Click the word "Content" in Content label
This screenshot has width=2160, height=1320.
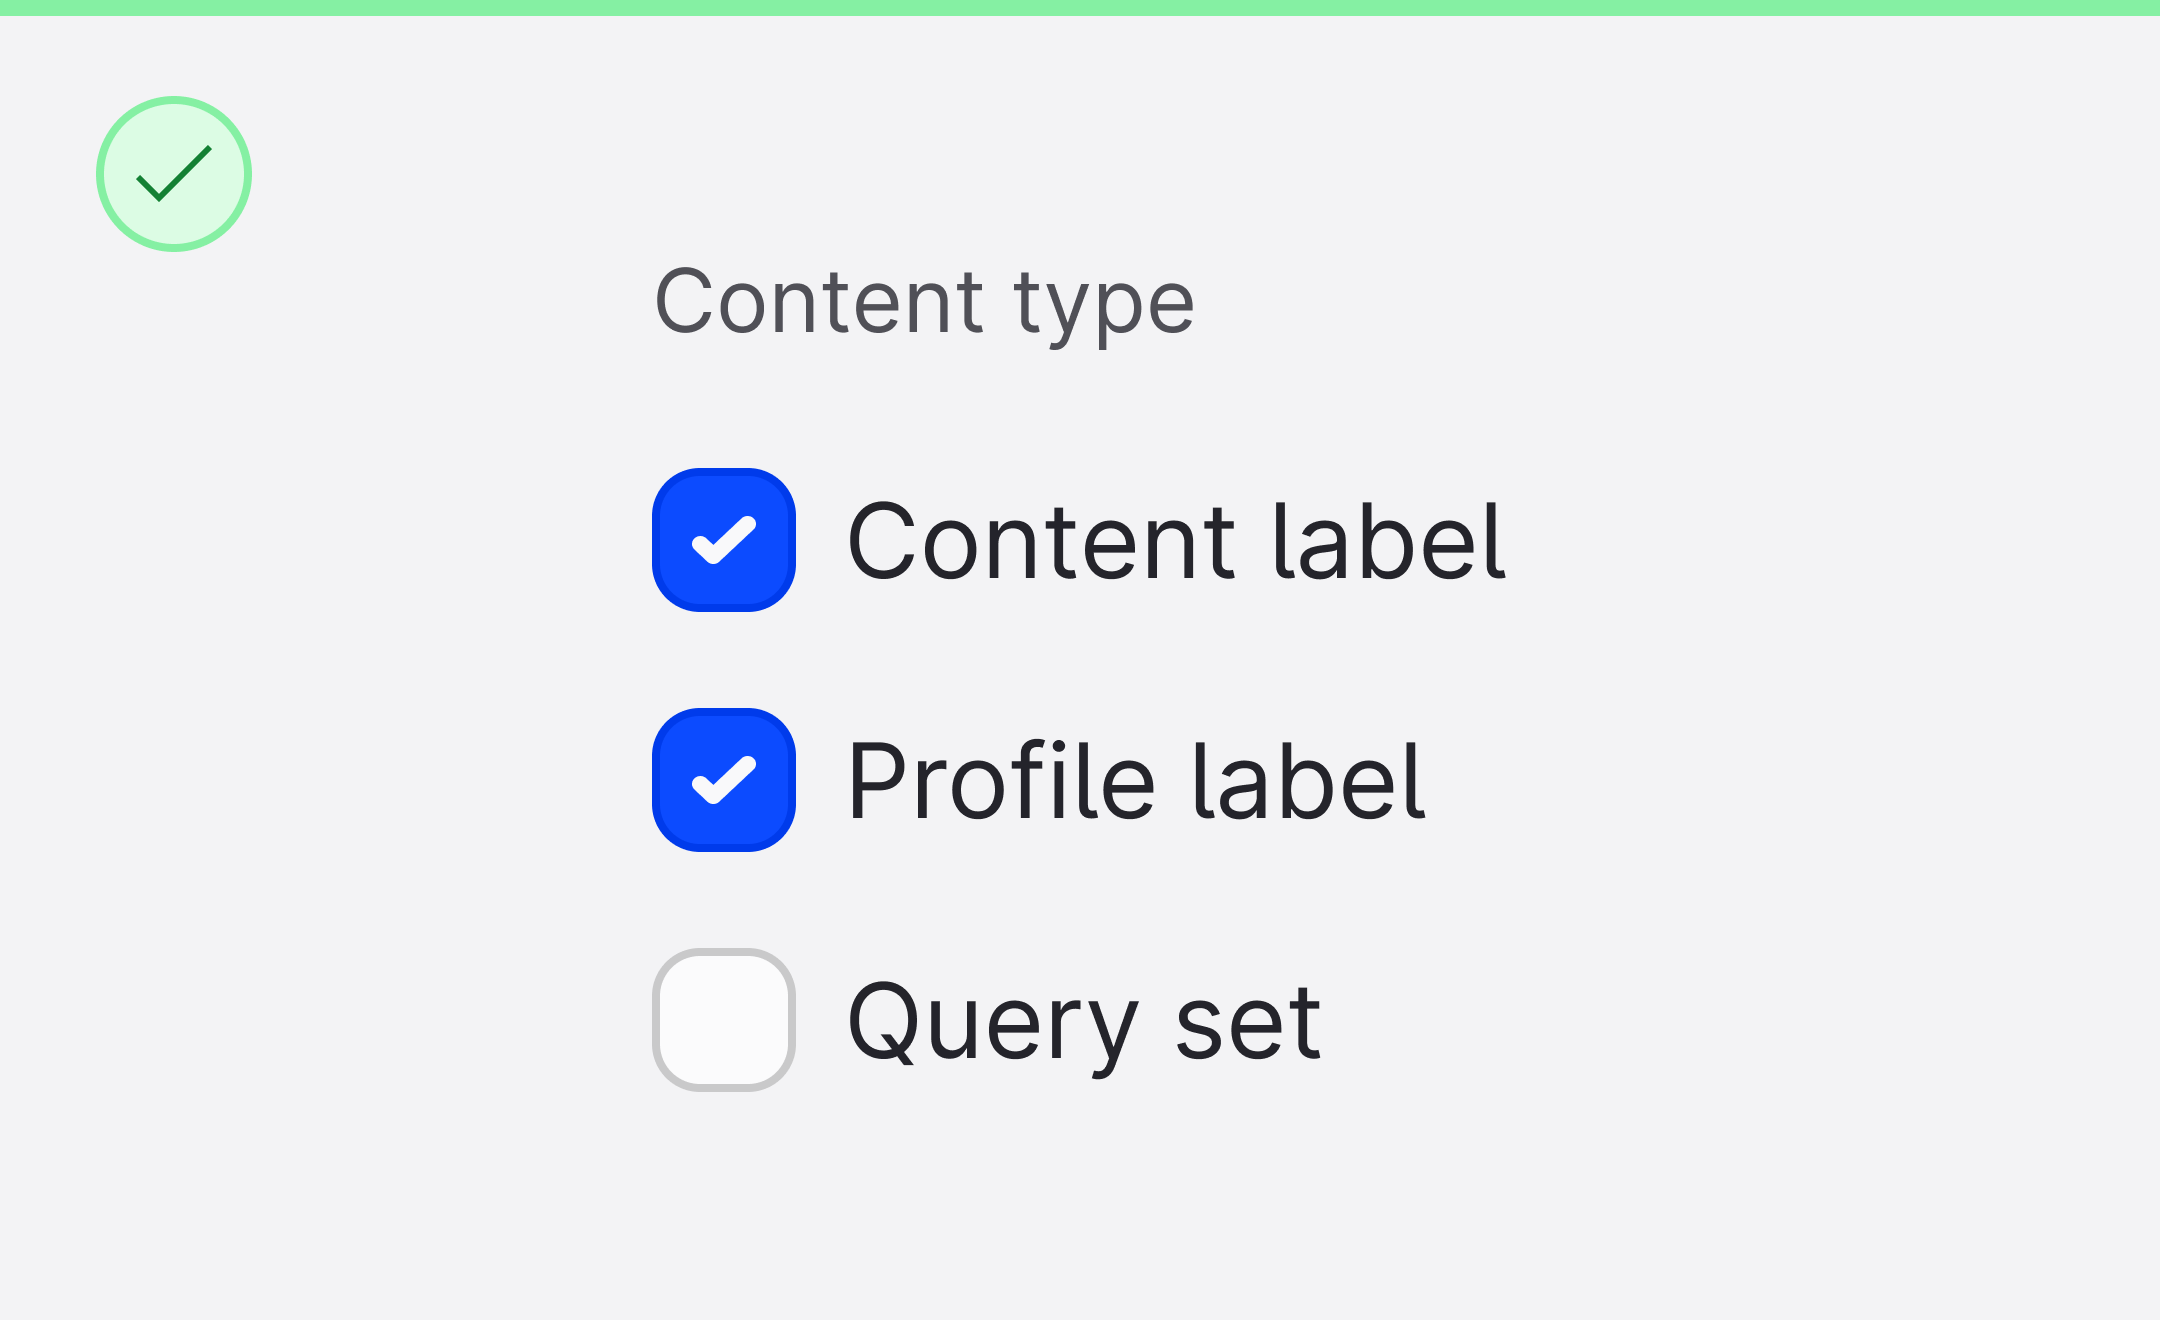pyautogui.click(x=1040, y=542)
